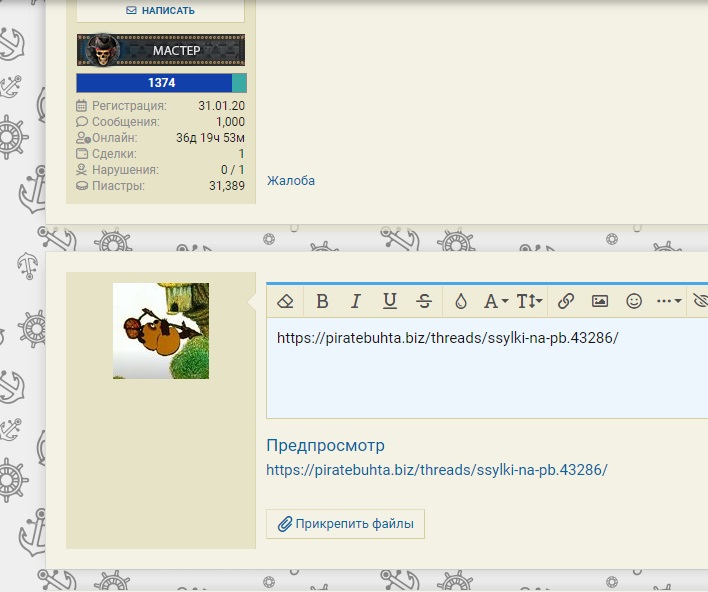
Task: Click the wallet icon beside Сделки
Action: 82,154
